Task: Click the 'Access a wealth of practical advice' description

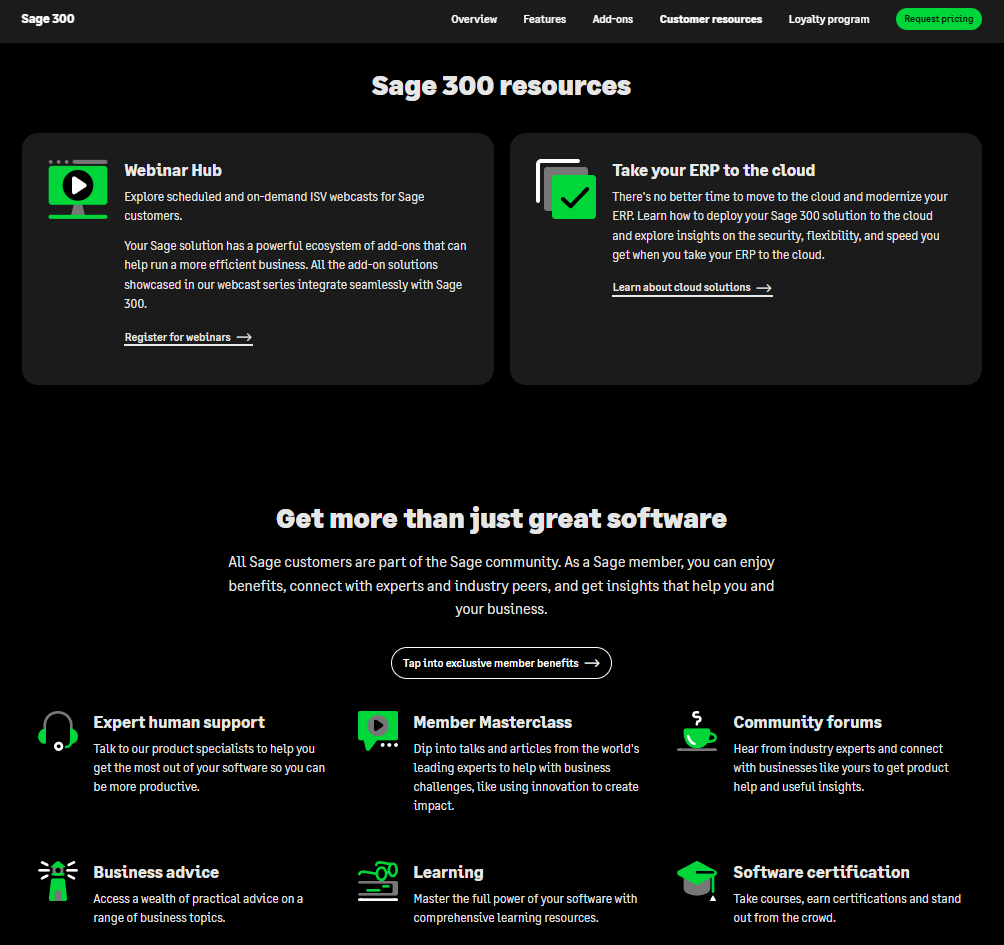Action: pos(198,908)
